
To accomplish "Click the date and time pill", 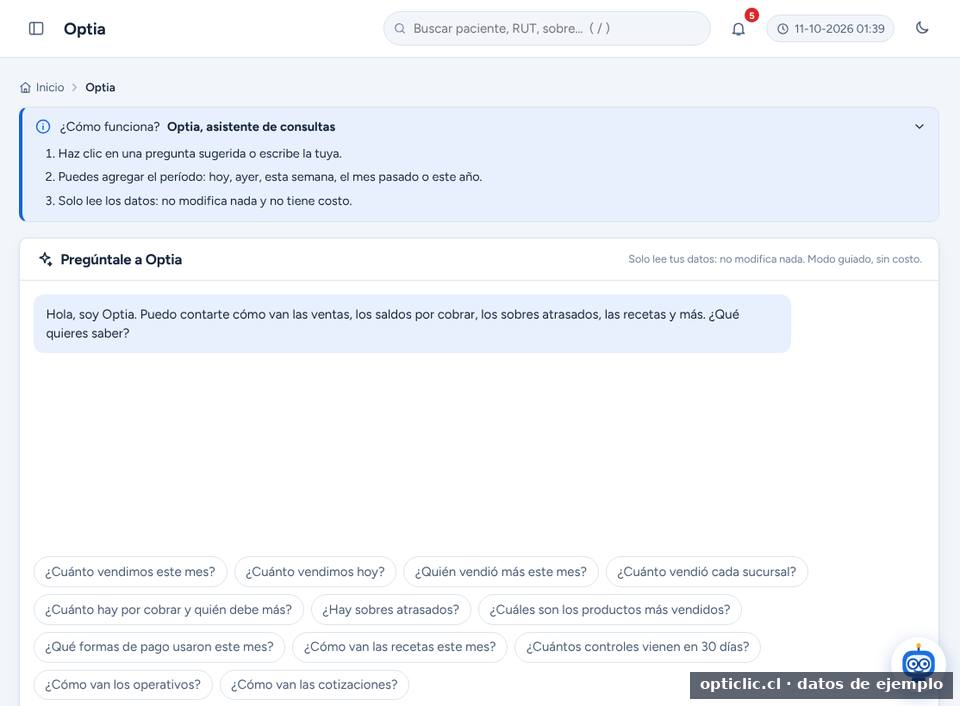I will (x=830, y=28).
